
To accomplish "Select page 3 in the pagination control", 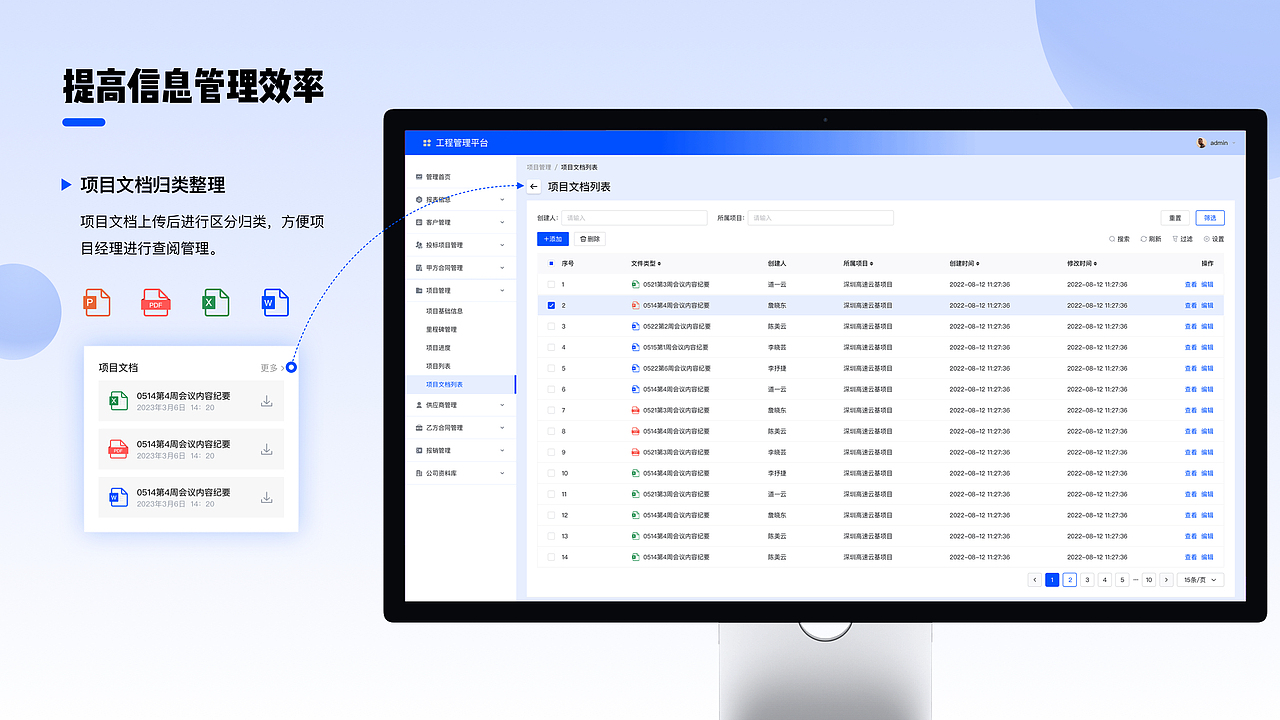I will tap(1087, 579).
